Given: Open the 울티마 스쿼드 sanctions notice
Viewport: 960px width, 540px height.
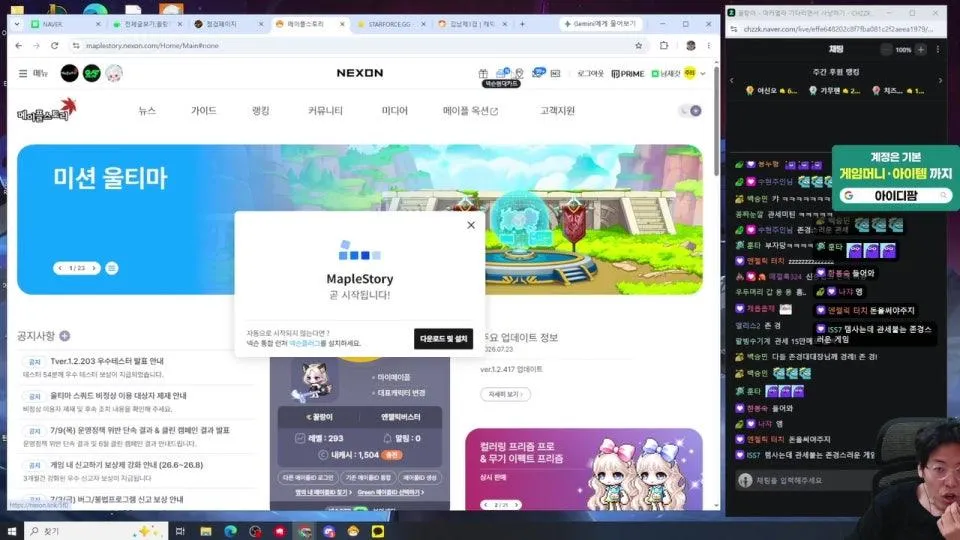Looking at the screenshot, I should point(118,396).
